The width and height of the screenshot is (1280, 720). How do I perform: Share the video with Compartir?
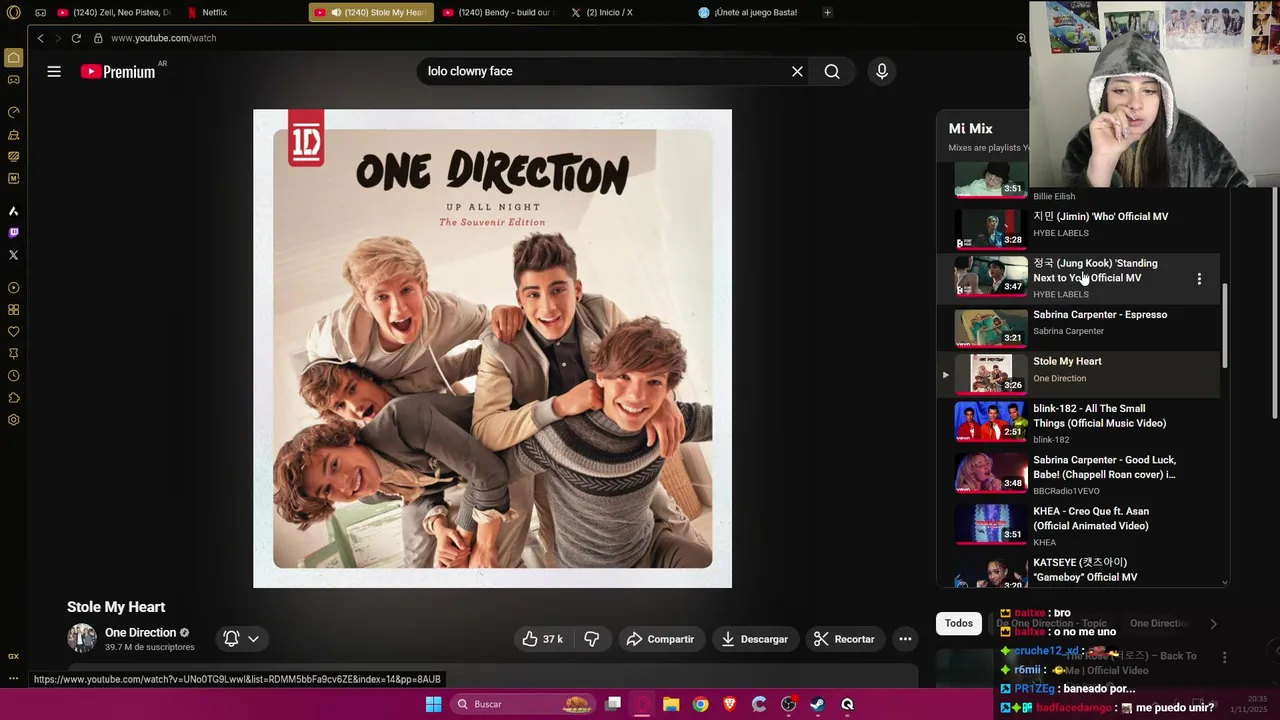coord(660,639)
